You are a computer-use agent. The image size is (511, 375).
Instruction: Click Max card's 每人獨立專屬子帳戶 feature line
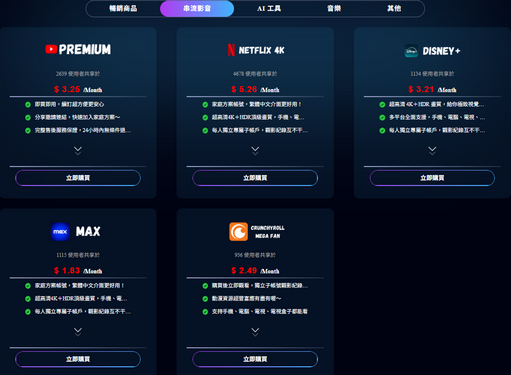83,312
